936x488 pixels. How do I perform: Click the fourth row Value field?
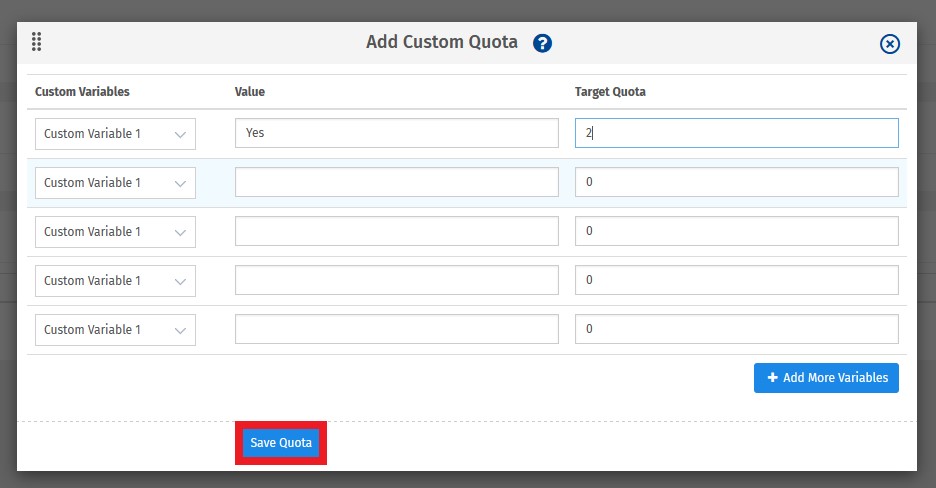pos(396,281)
